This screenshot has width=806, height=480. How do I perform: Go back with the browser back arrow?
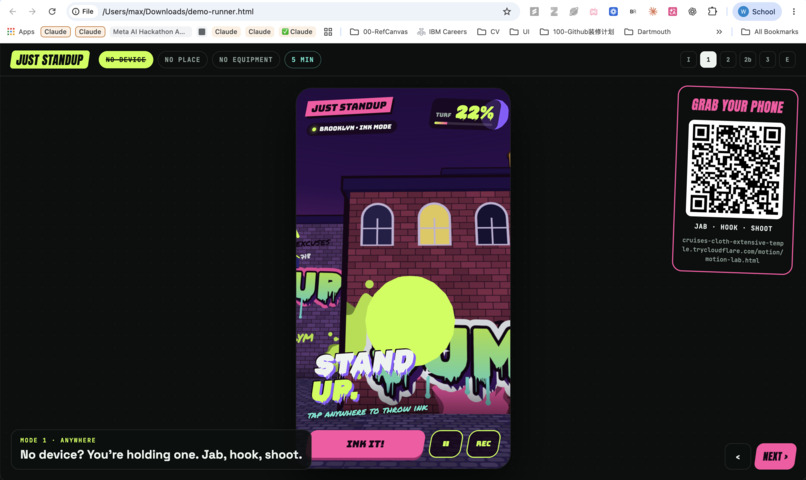13,11
